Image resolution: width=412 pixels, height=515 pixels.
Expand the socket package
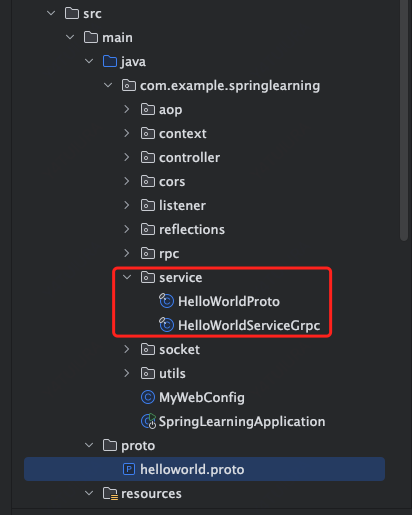127,349
